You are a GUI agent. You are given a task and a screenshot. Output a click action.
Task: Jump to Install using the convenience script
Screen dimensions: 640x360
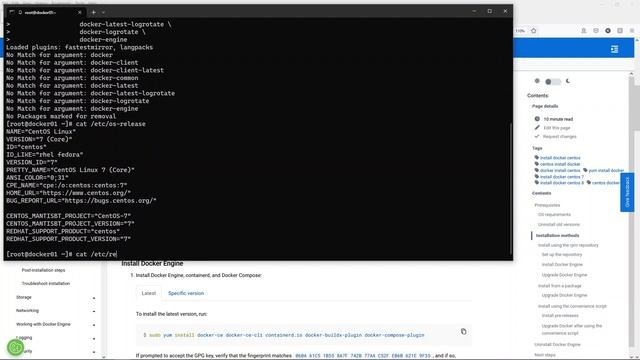[572, 306]
